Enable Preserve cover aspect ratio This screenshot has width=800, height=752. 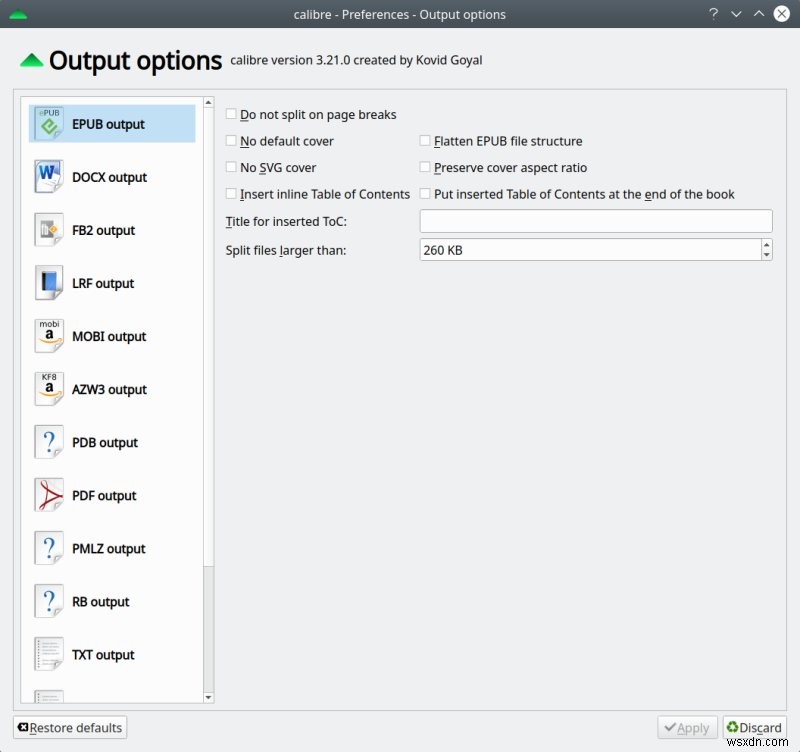pyautogui.click(x=426, y=168)
